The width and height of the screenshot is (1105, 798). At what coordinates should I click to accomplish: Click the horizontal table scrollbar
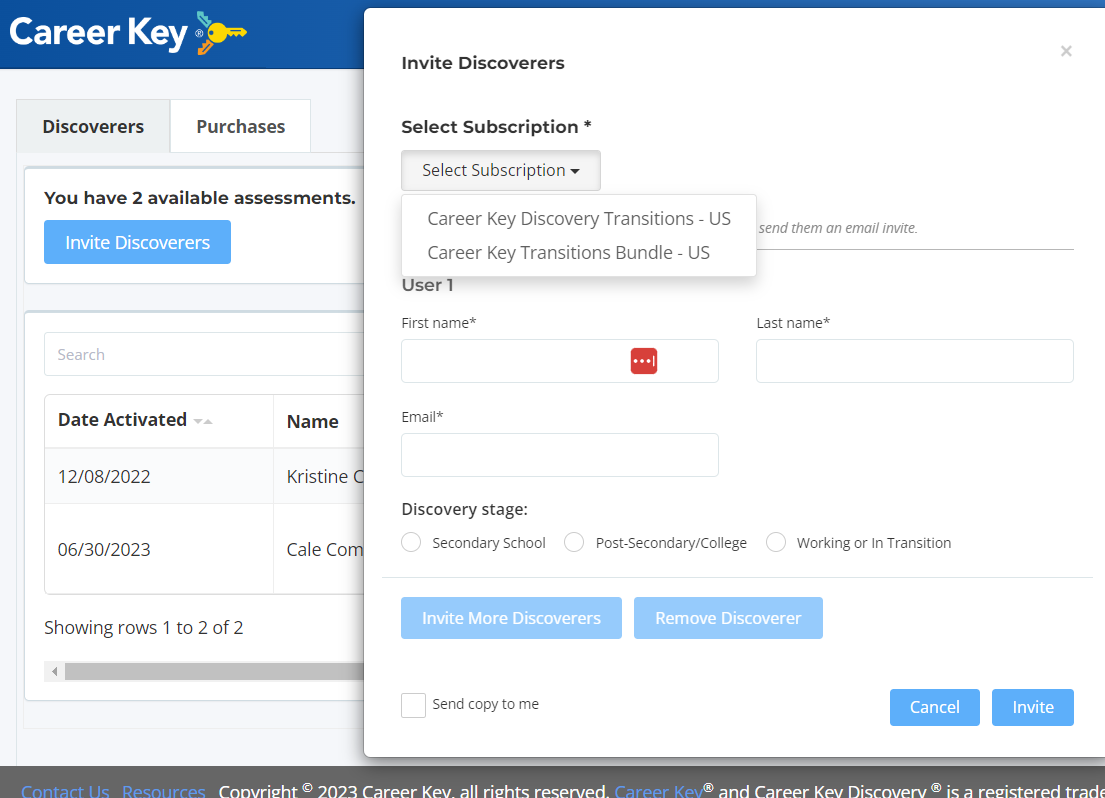coord(214,671)
